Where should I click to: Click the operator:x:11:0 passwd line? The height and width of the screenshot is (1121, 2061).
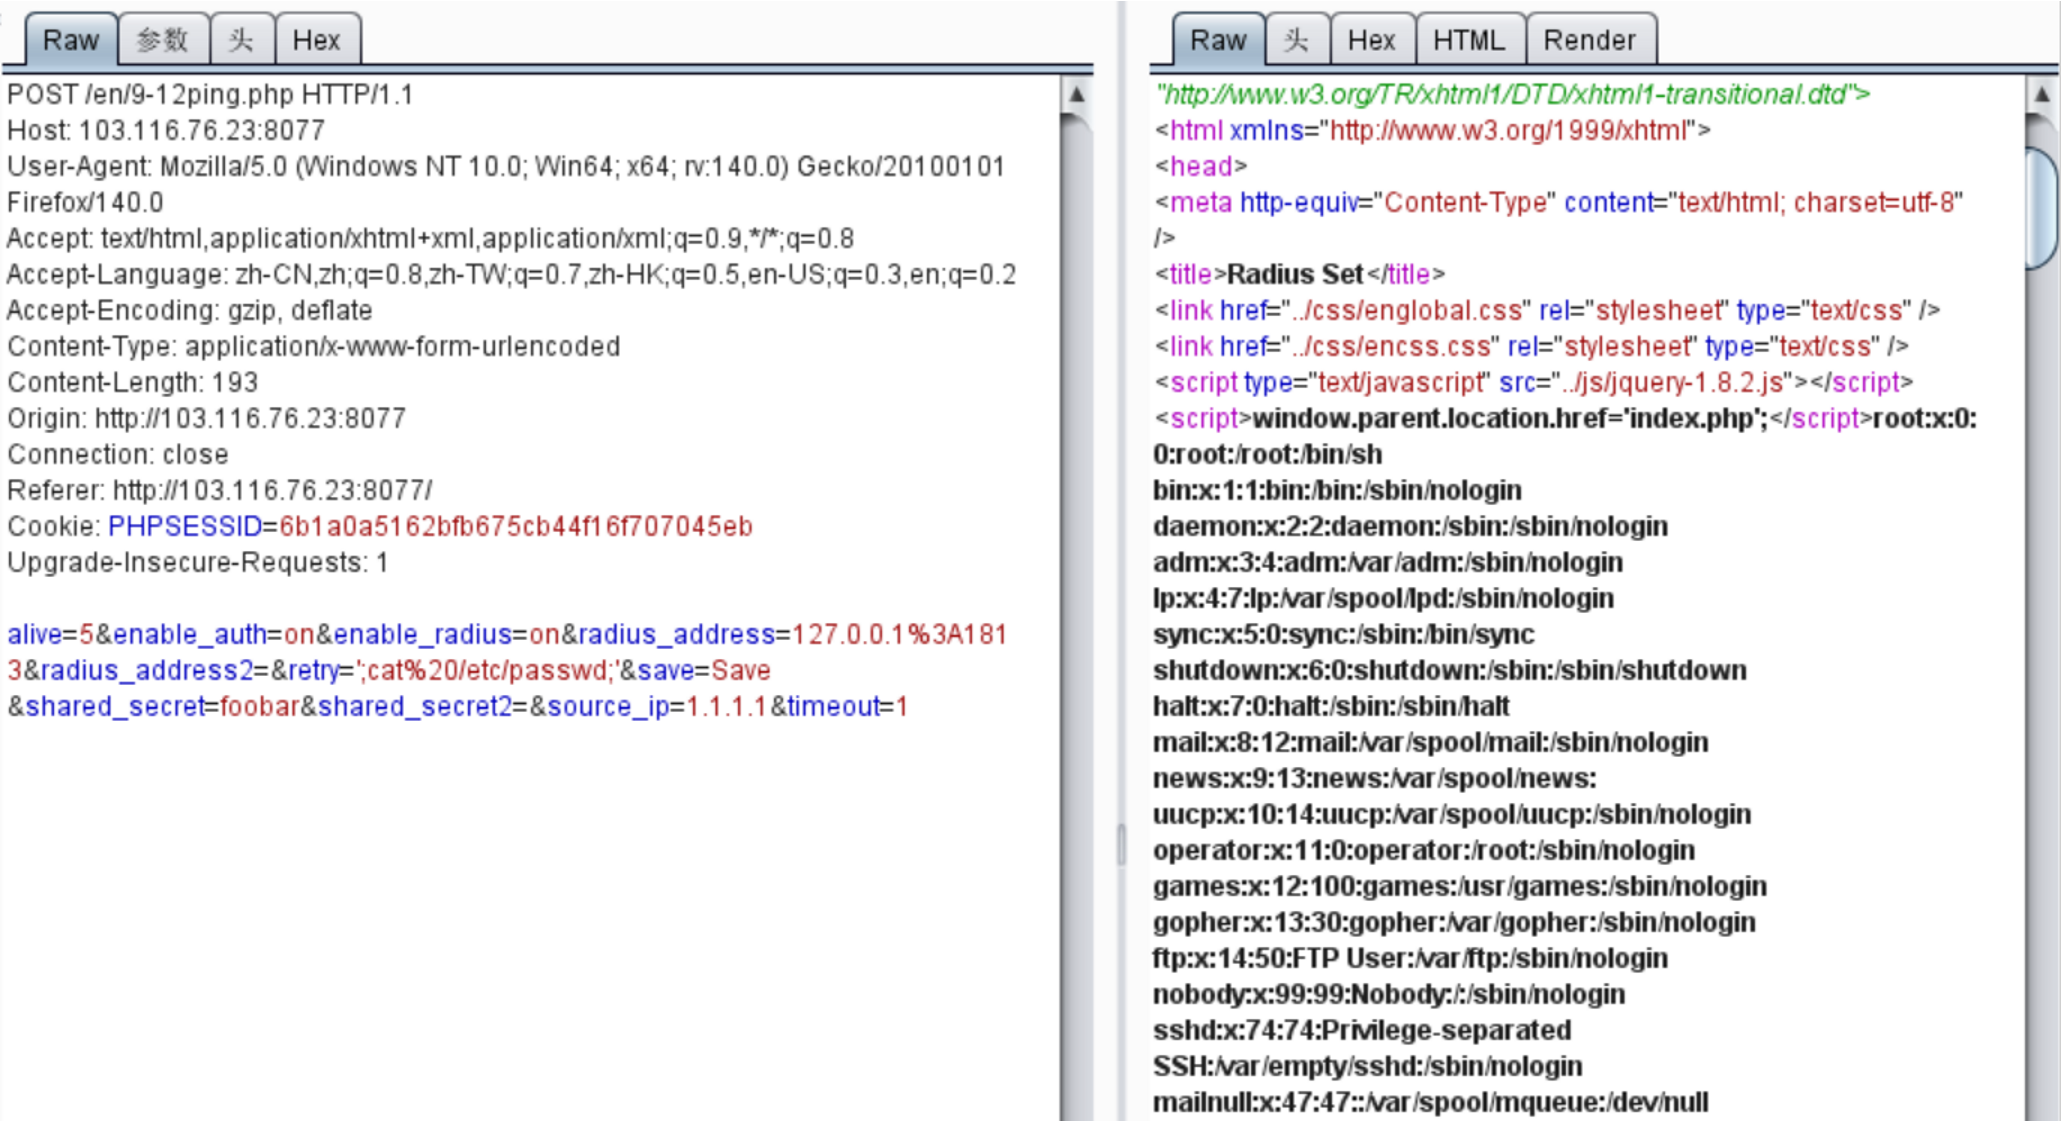(1424, 851)
